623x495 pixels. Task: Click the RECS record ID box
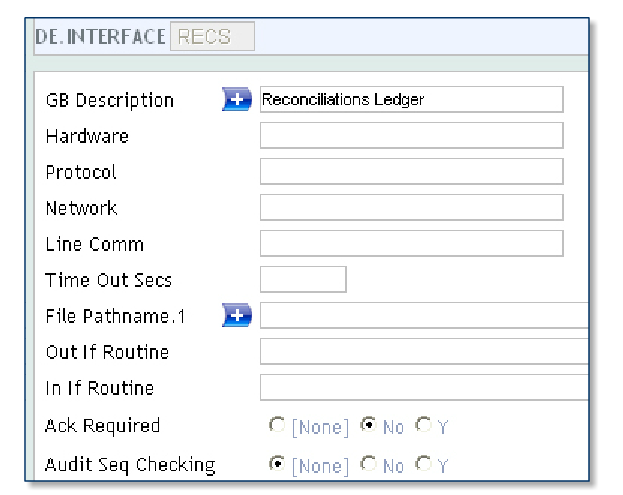(213, 38)
